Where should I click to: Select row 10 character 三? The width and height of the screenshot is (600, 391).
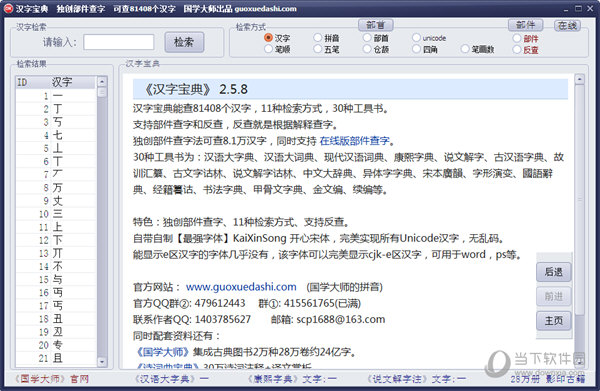tap(56, 213)
